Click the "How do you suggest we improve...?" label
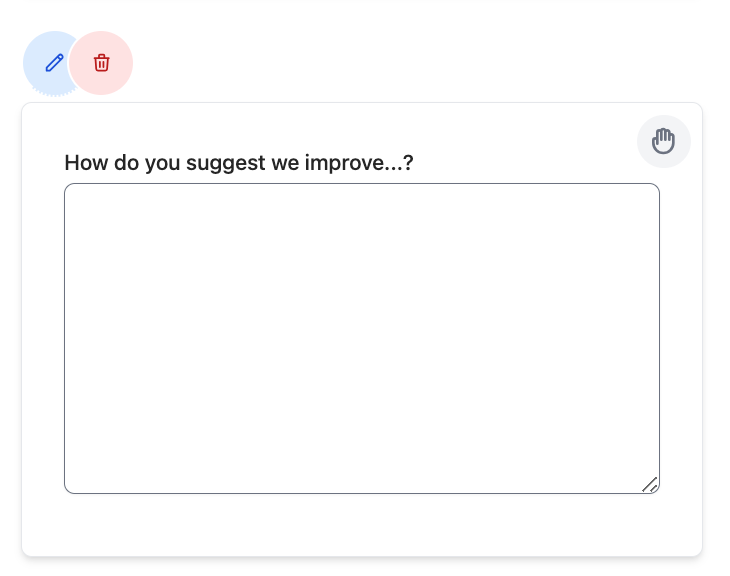The width and height of the screenshot is (730, 576). (239, 163)
